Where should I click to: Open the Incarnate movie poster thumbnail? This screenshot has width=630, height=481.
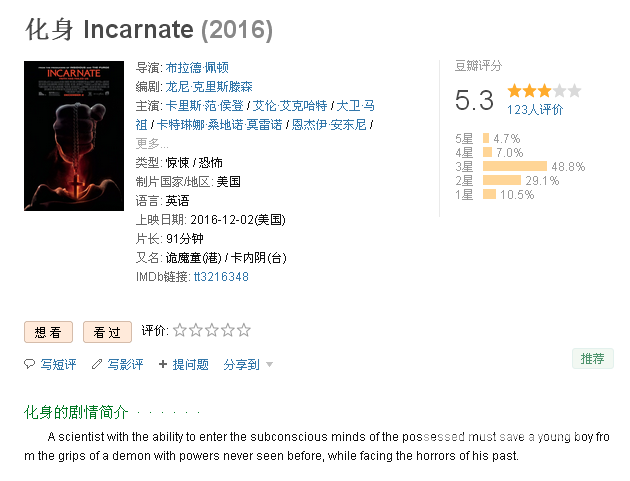74,136
